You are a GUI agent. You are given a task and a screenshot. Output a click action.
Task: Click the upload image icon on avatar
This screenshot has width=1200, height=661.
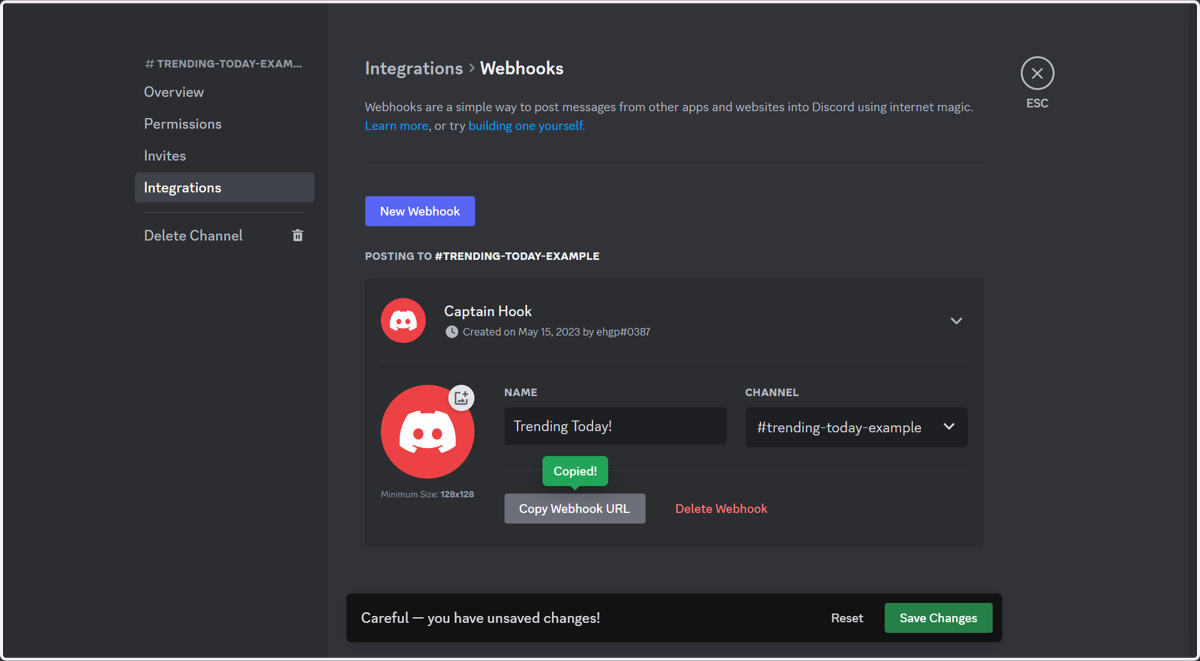[461, 398]
